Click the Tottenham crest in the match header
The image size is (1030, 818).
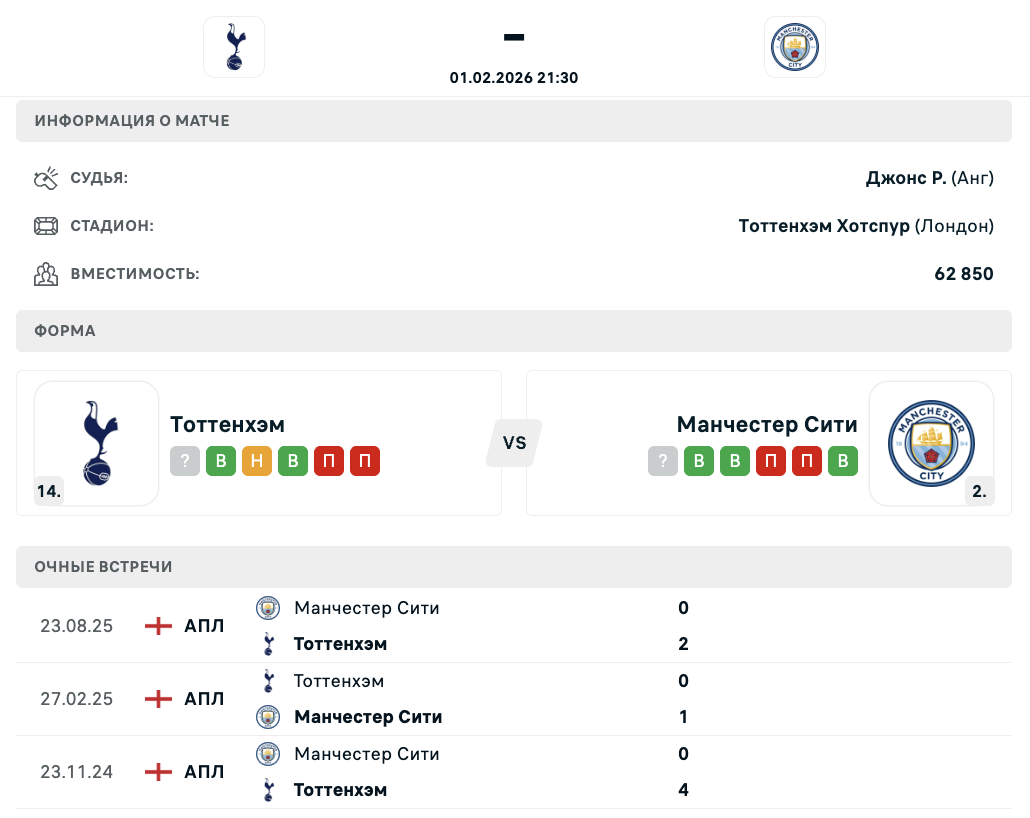coord(234,47)
